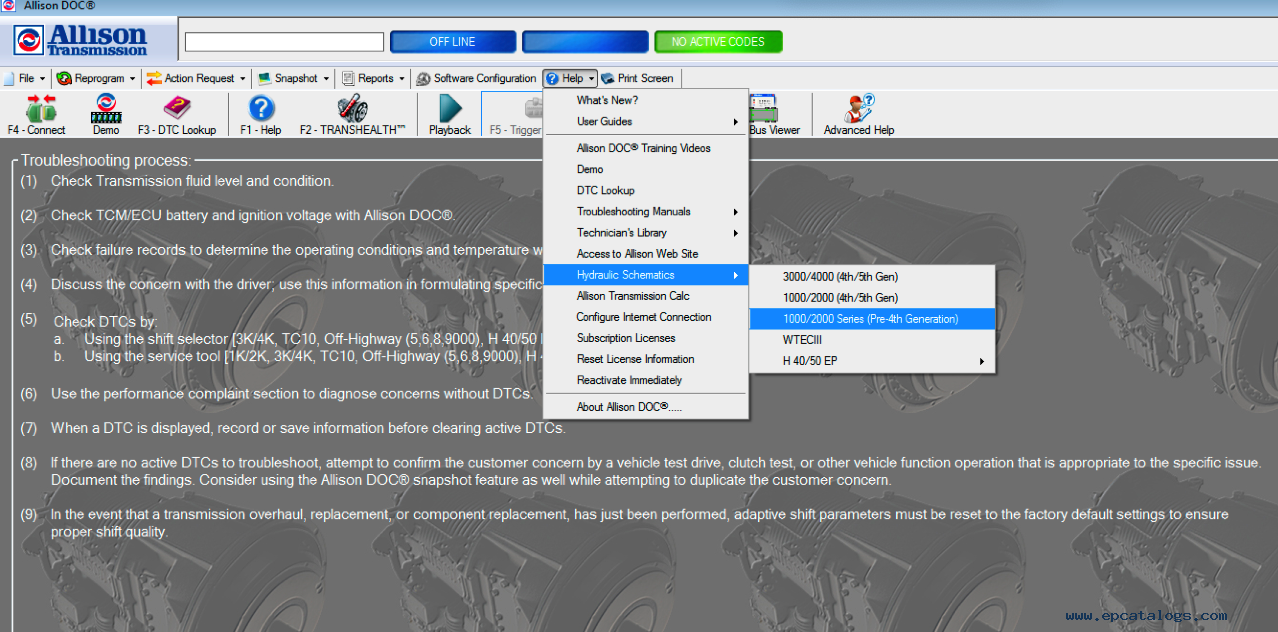Select What's New? from Help menu
The height and width of the screenshot is (632, 1278).
point(646,100)
